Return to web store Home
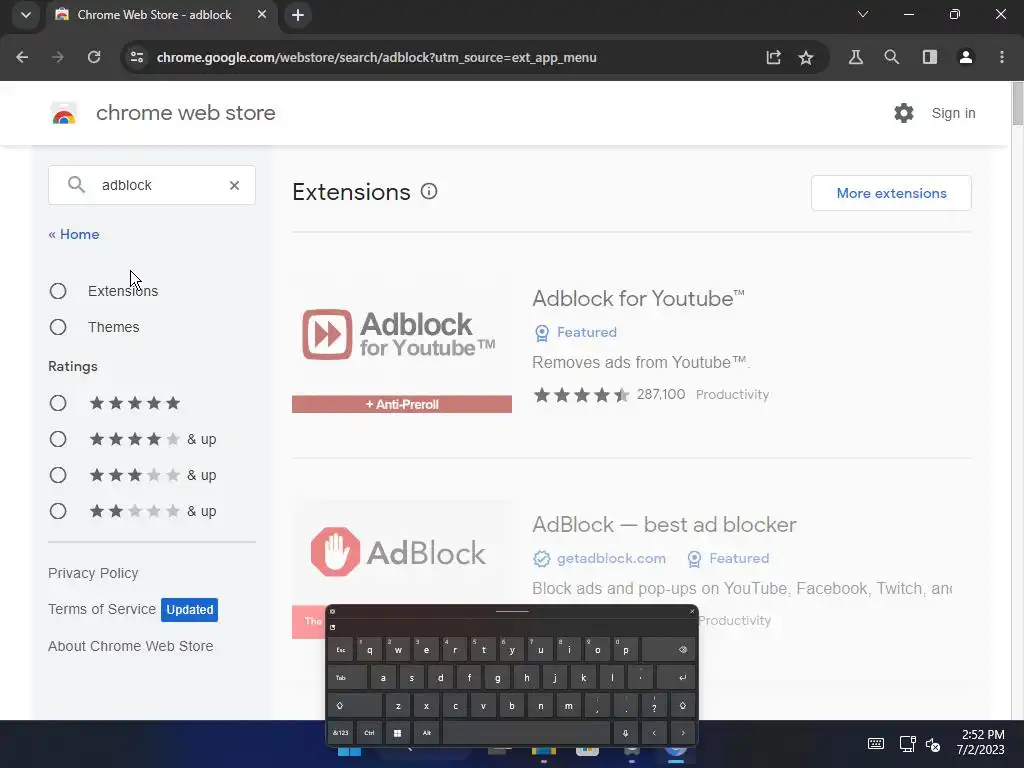 [74, 234]
